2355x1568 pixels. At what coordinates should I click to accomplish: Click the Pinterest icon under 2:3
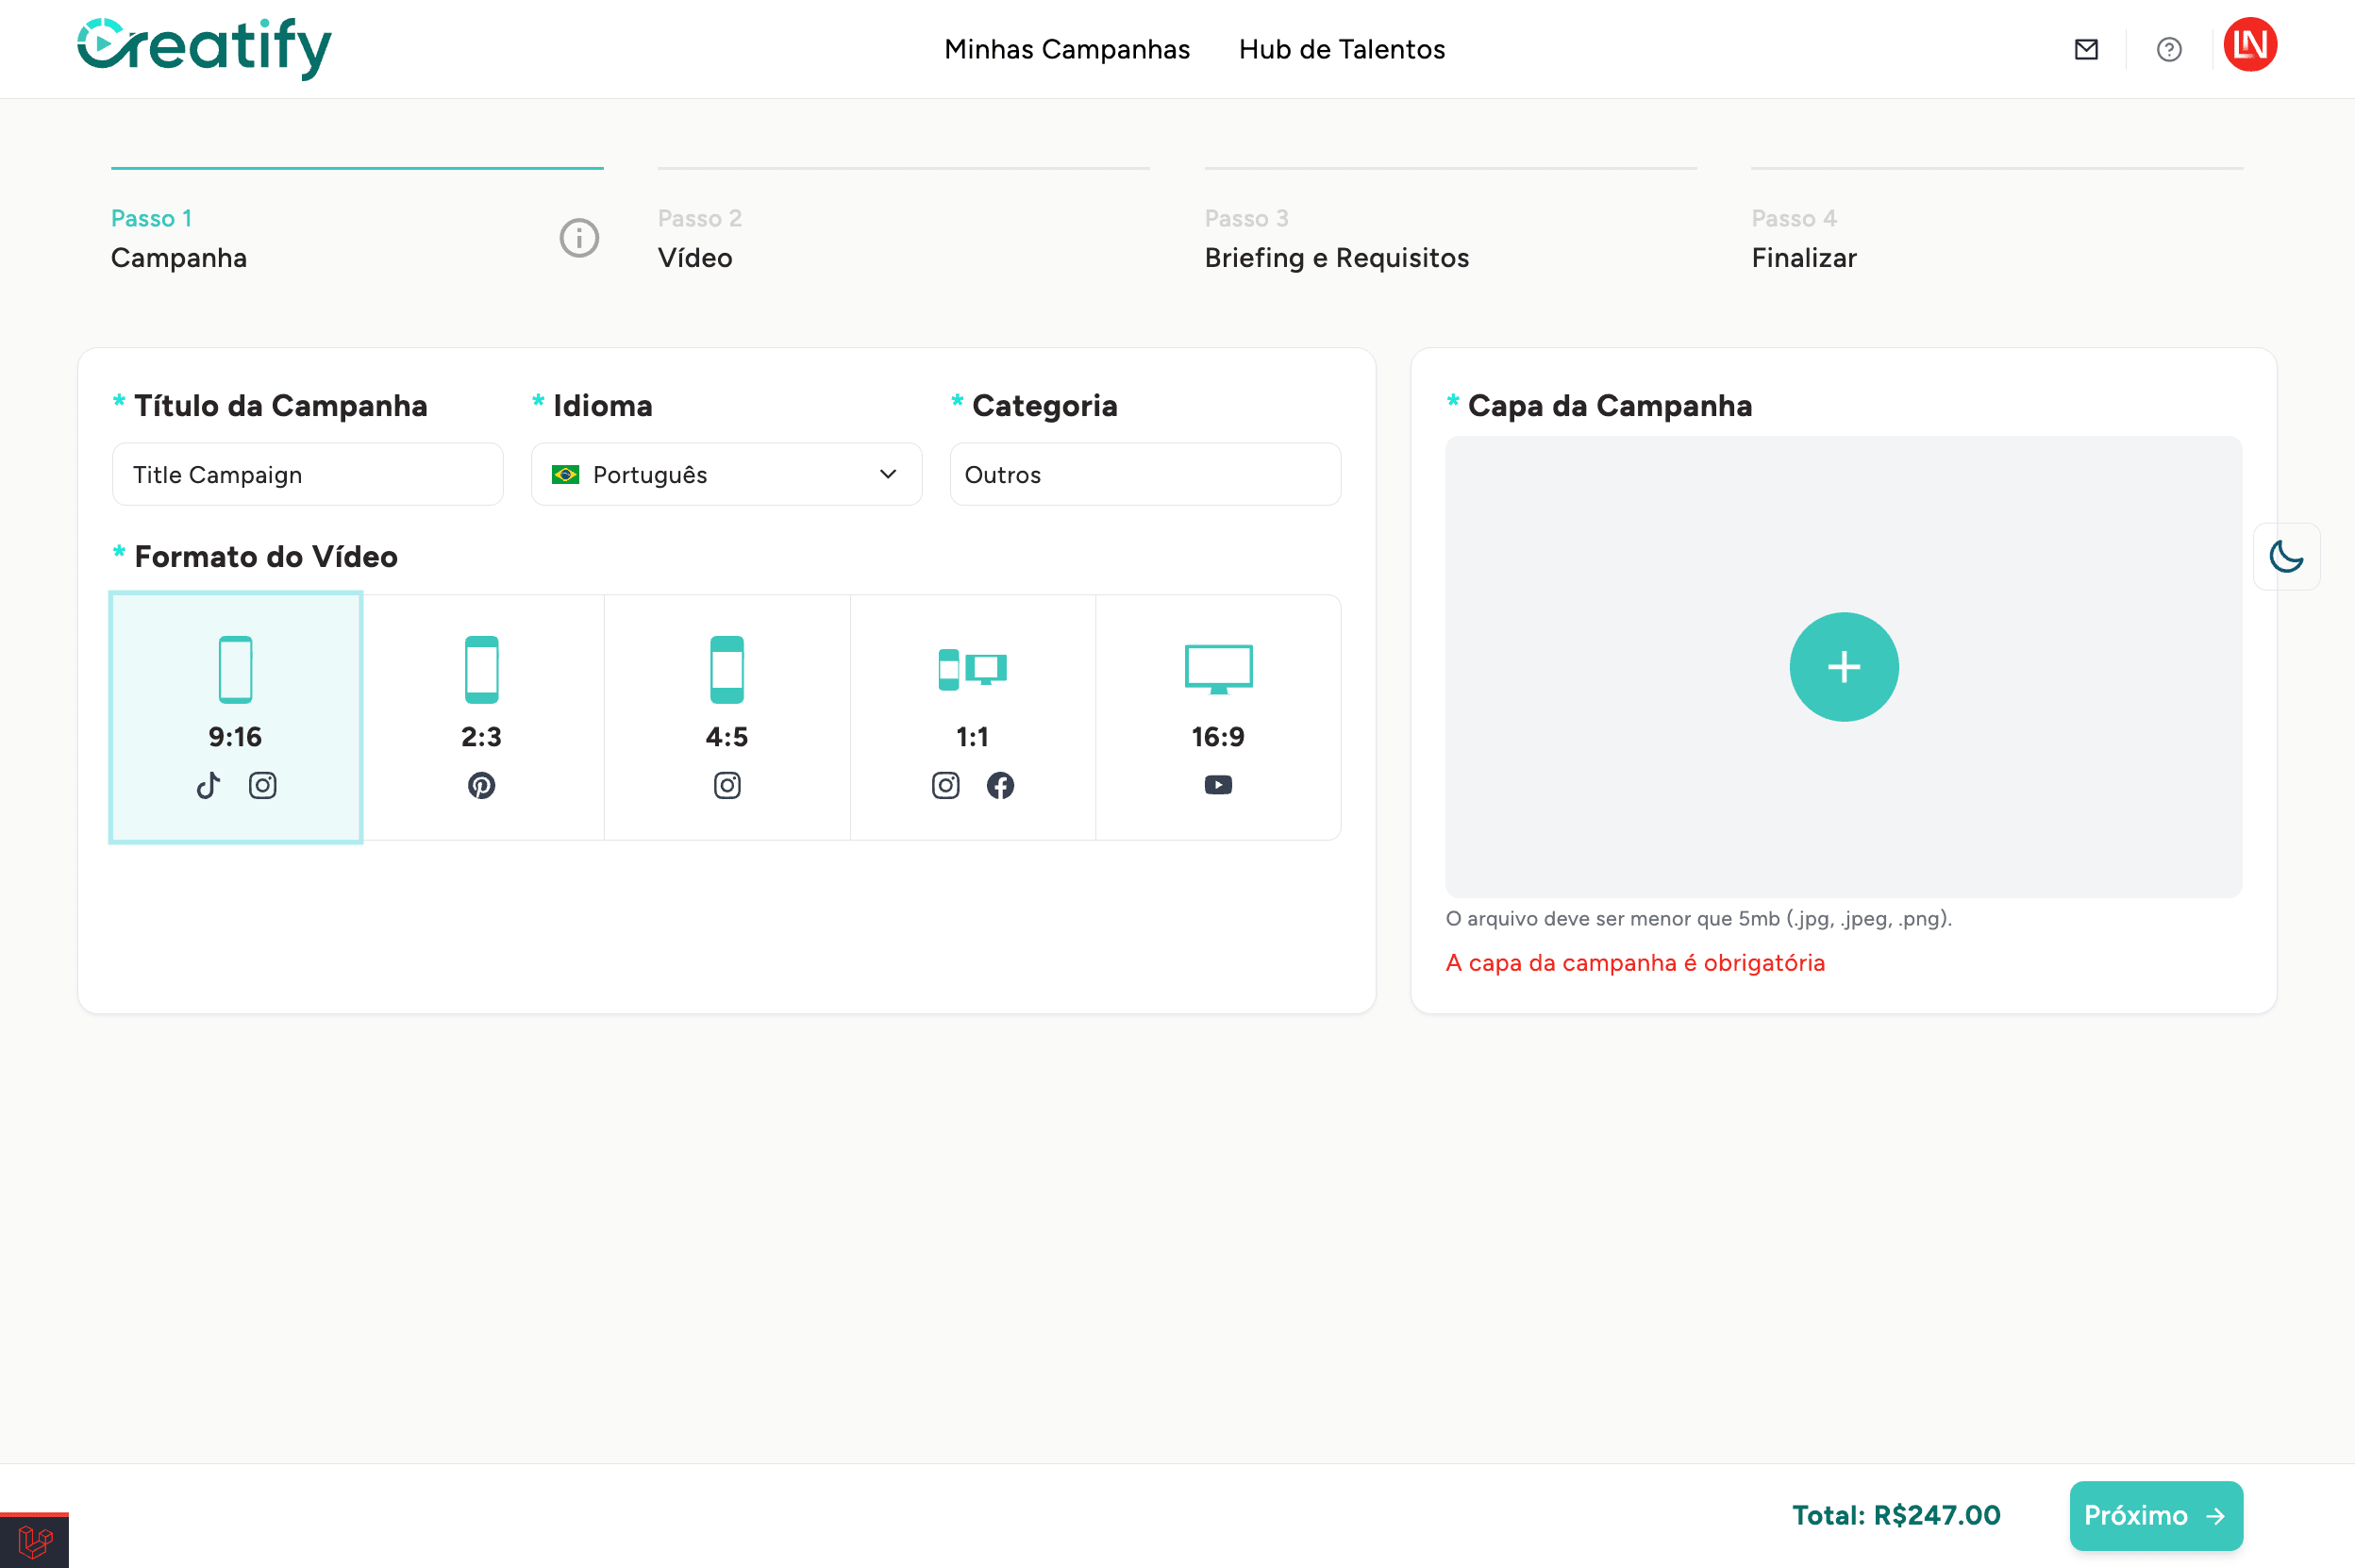(x=481, y=786)
